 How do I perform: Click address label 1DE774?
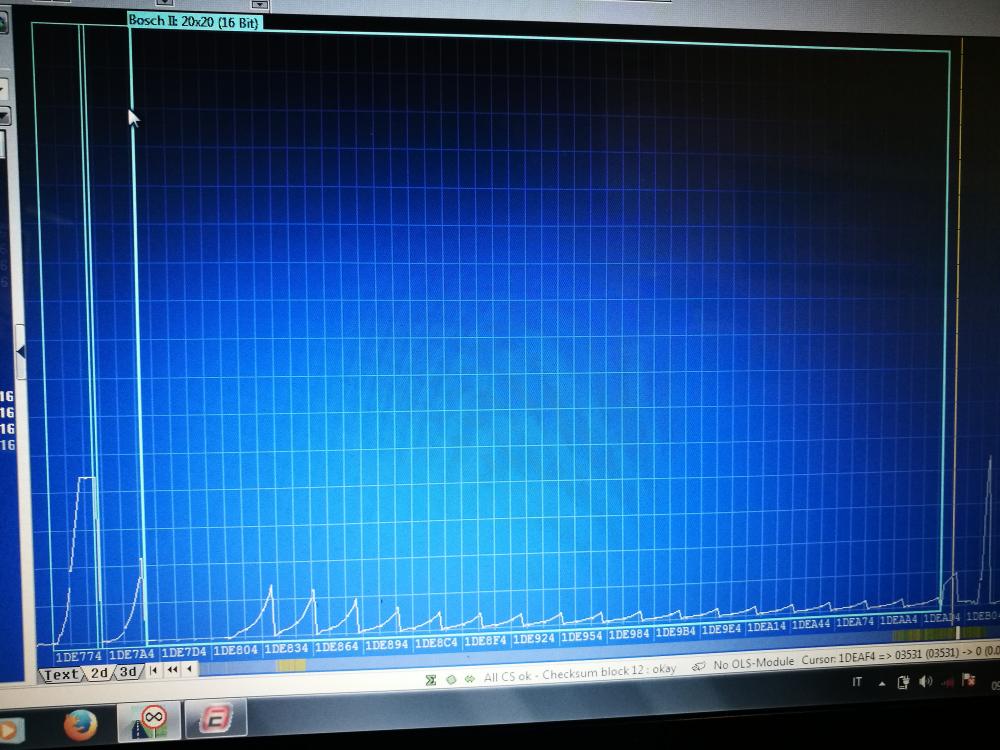[78, 656]
